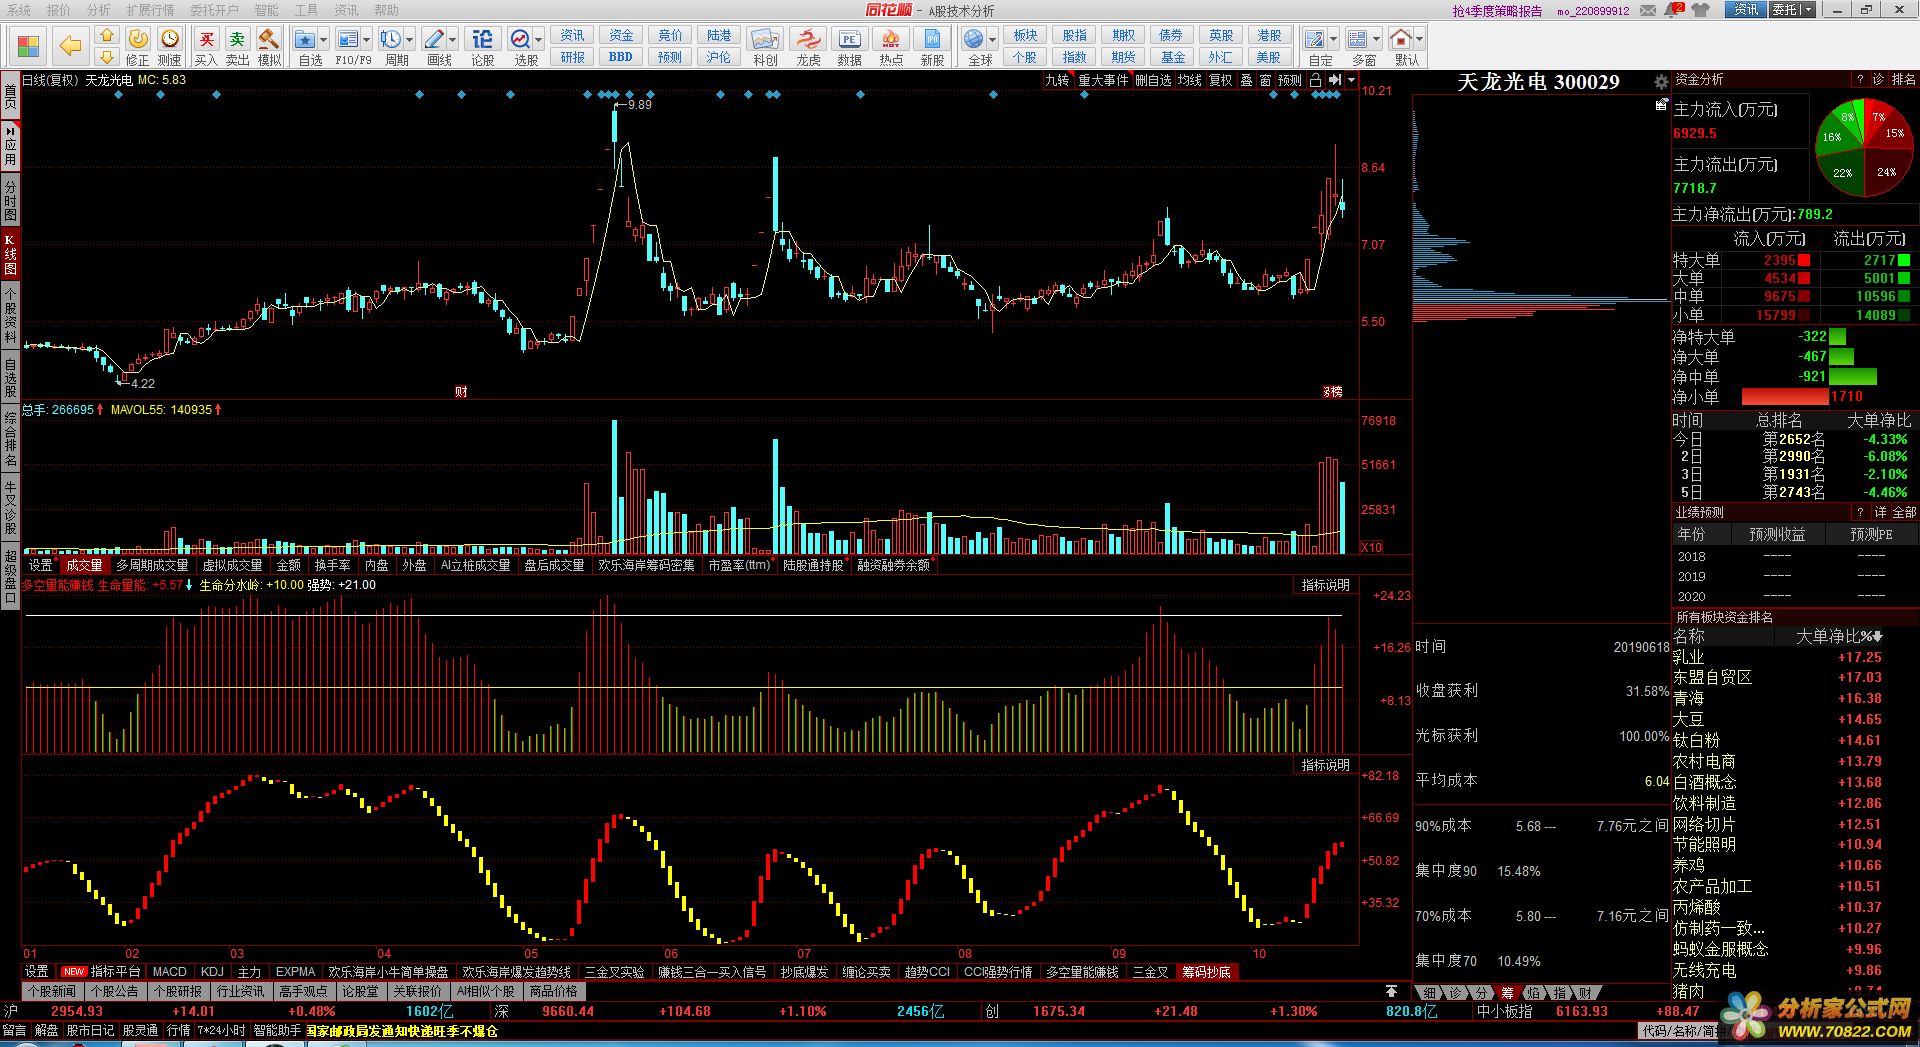
Task: Open the 个股新闻 bottom tab
Action: 51,991
